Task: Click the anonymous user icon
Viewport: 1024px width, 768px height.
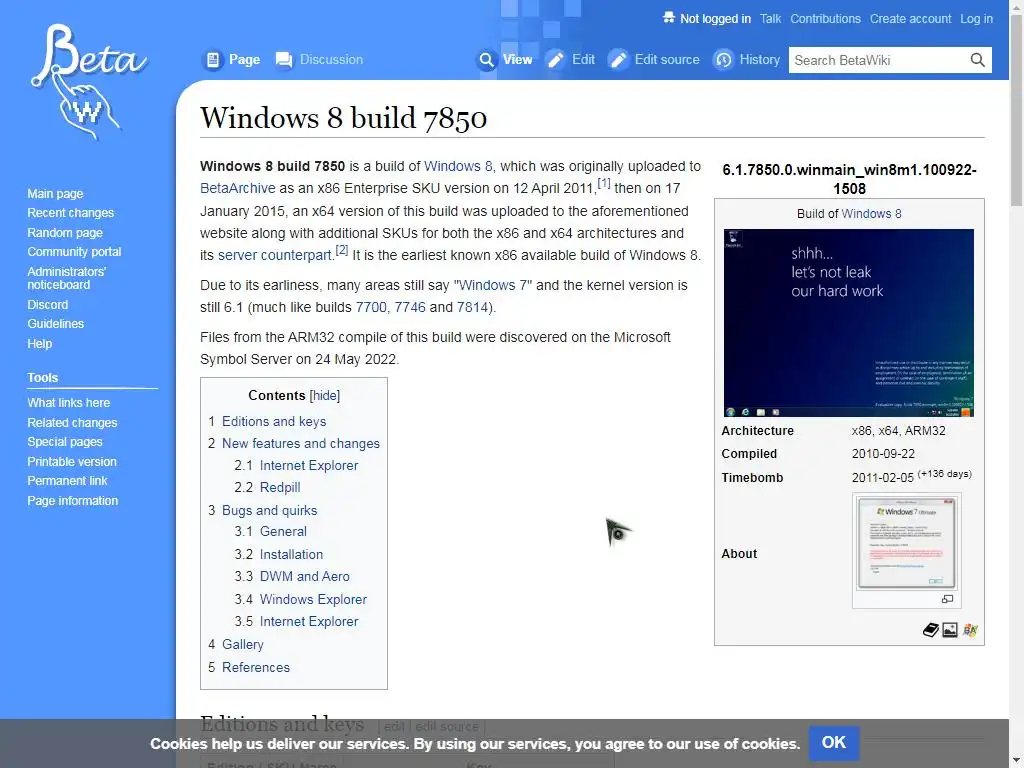Action: click(x=668, y=18)
